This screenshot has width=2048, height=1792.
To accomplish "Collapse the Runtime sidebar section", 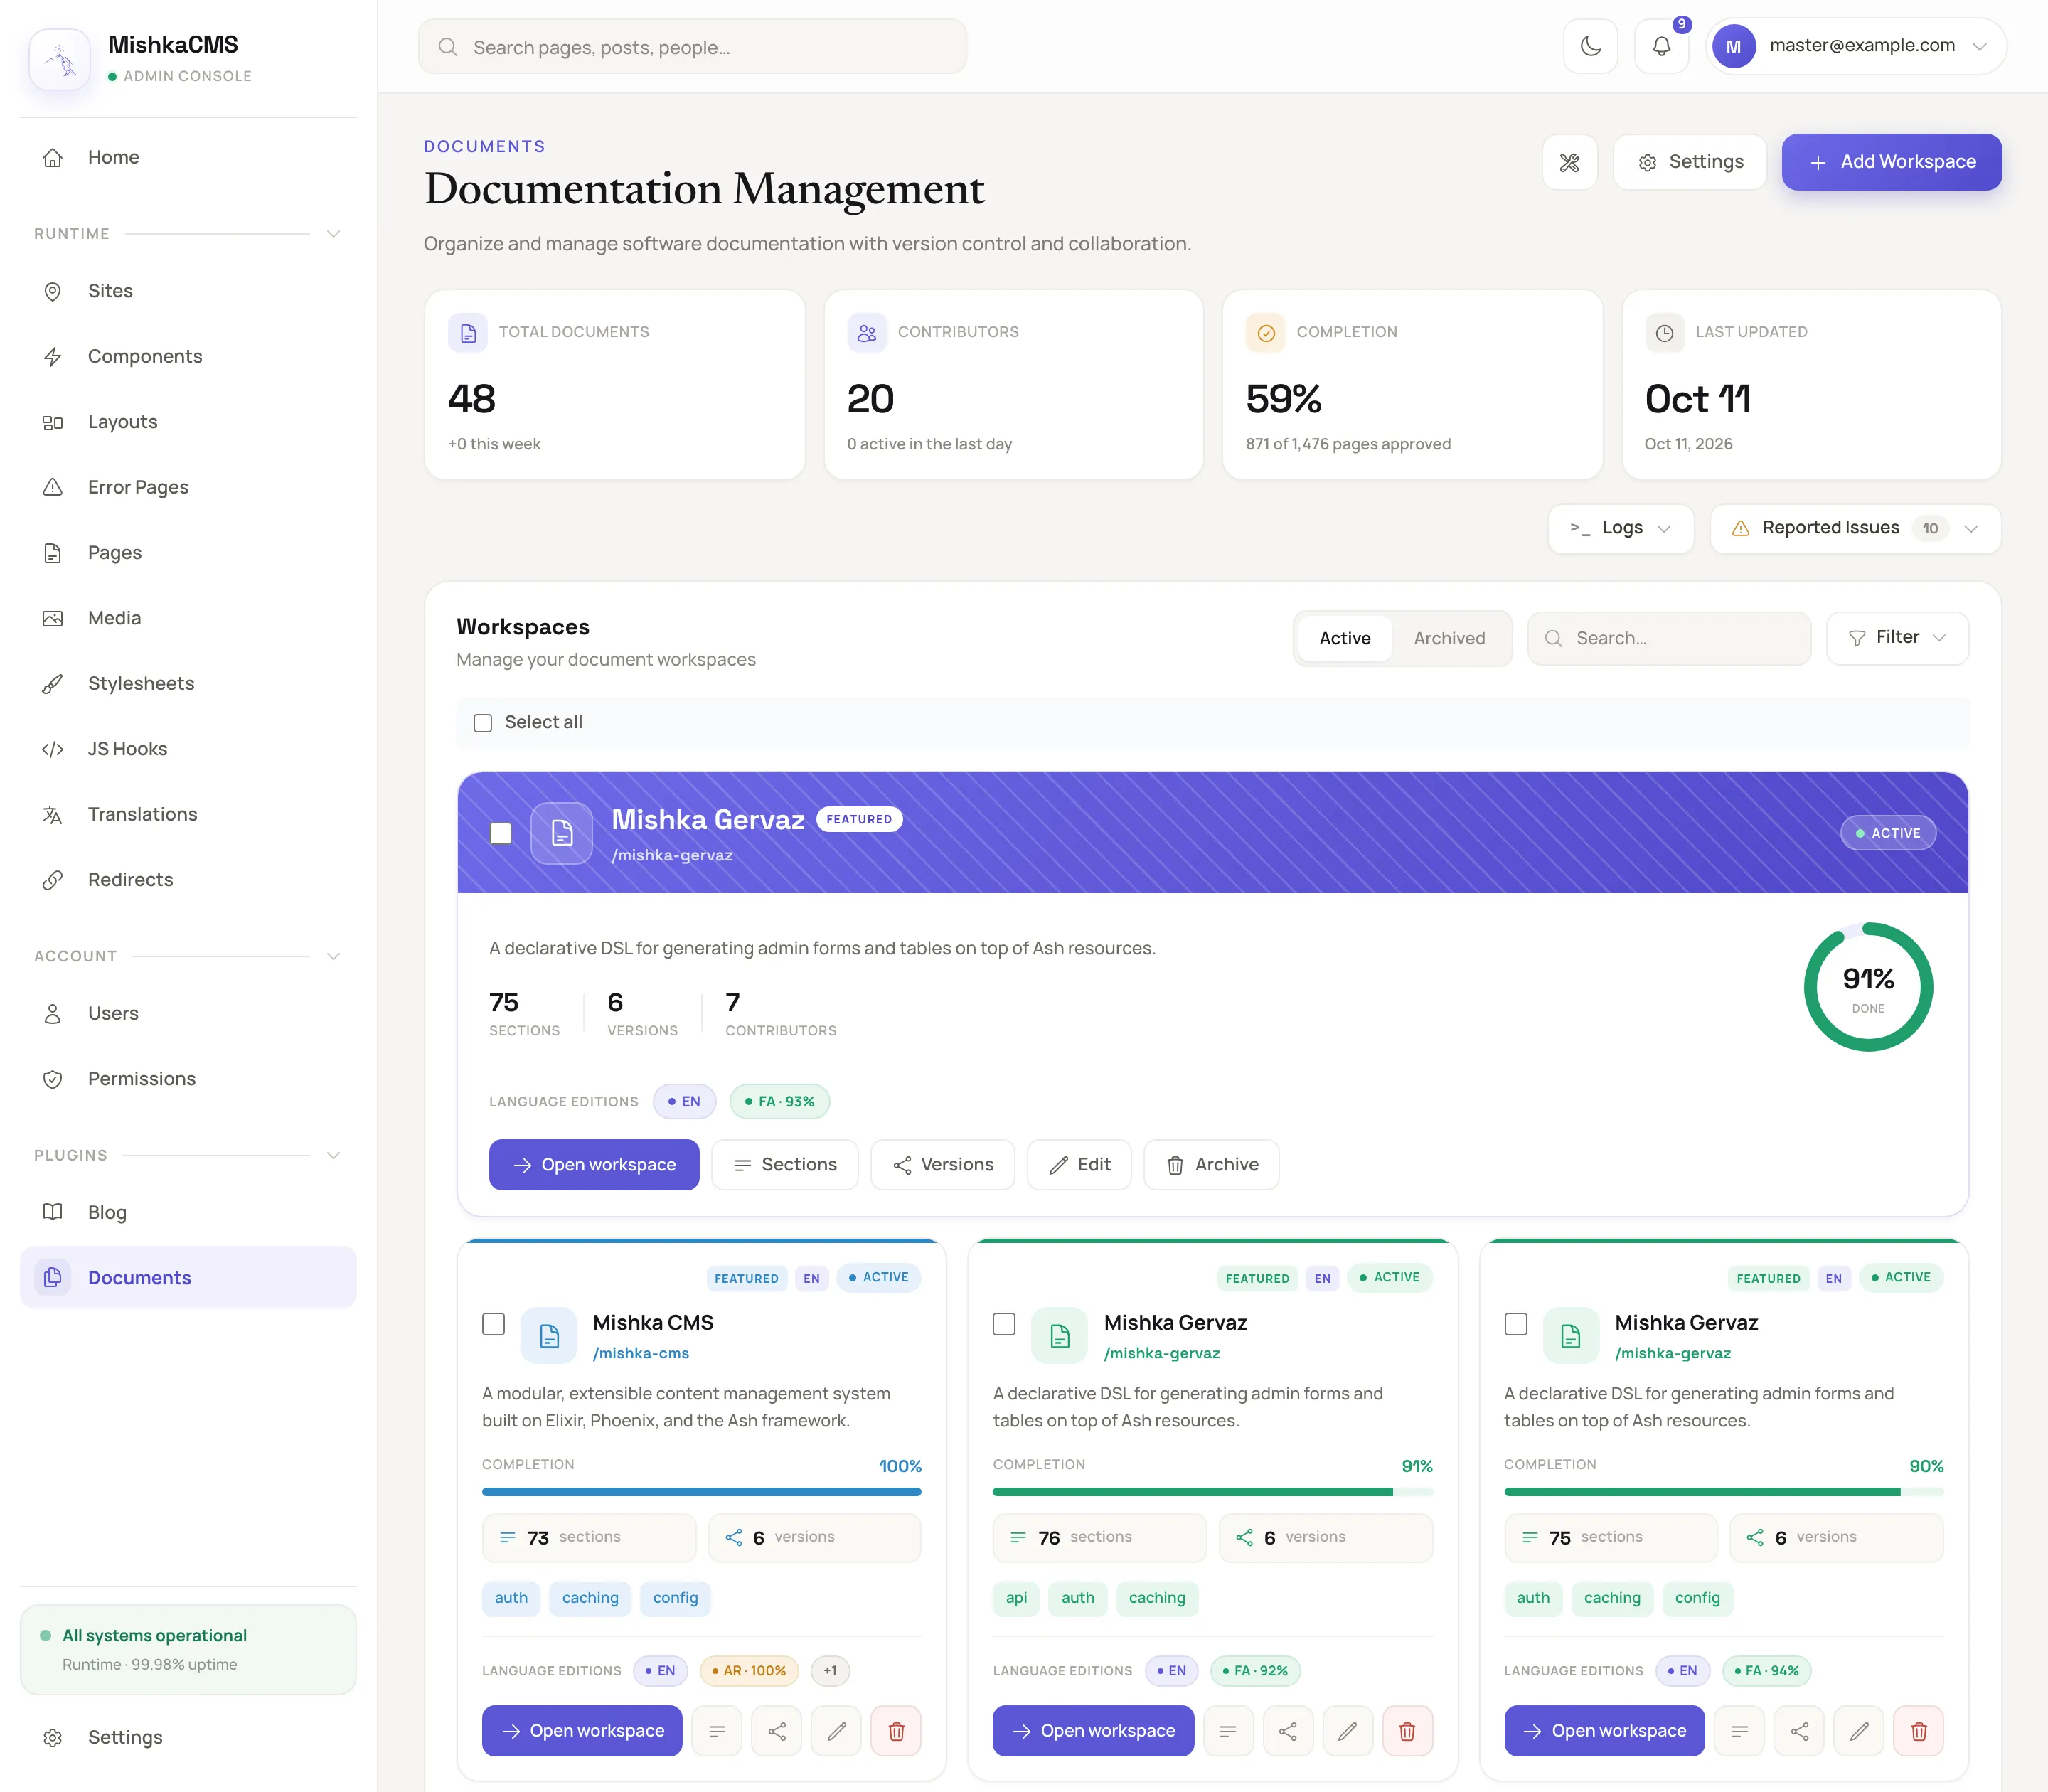I will pyautogui.click(x=334, y=234).
